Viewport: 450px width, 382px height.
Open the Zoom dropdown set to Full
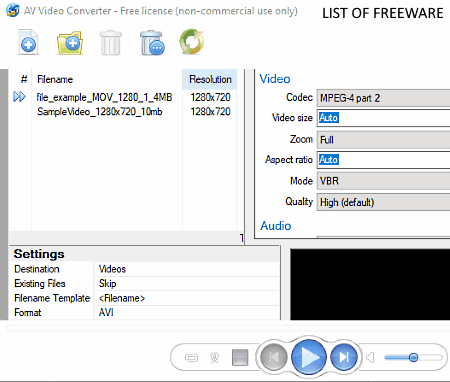pyautogui.click(x=383, y=140)
